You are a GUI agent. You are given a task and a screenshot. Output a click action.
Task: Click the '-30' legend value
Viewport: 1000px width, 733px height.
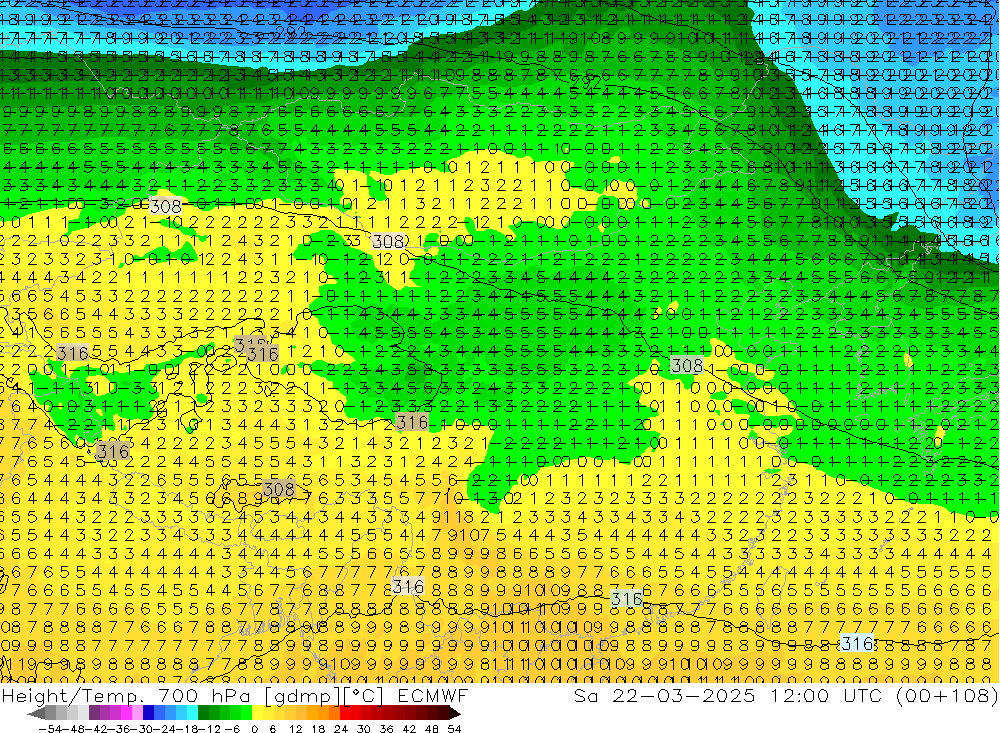142,729
